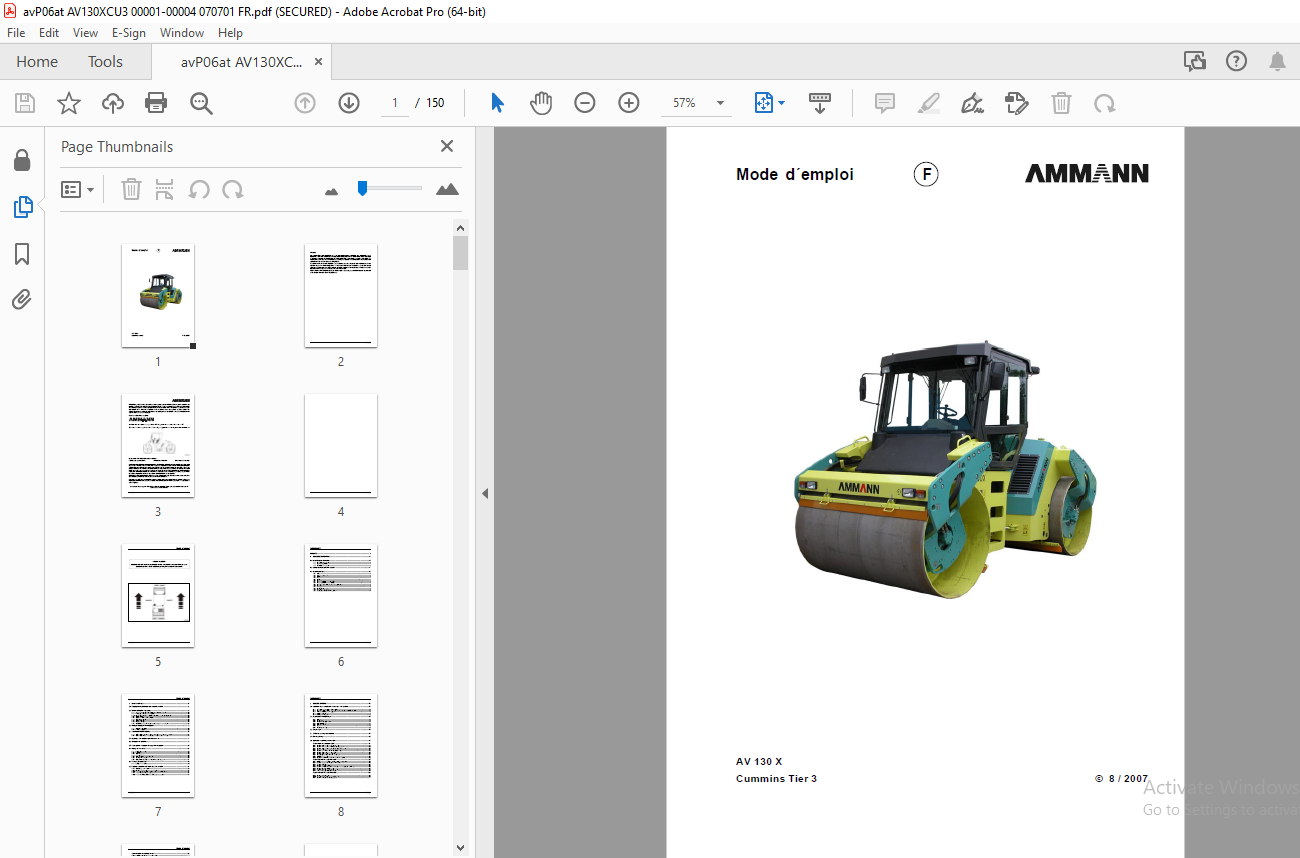Select the page 4 thumbnail
The width and height of the screenshot is (1300, 858).
[x=341, y=446]
